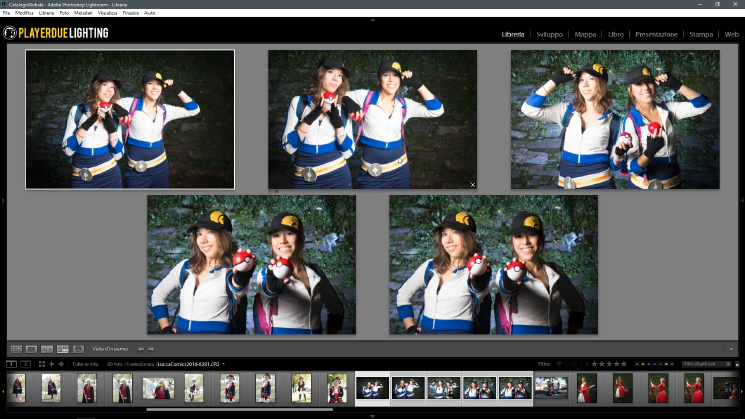The height and width of the screenshot is (419, 745).
Task: Toggle white custom label filter
Action: pyautogui.click(x=667, y=364)
